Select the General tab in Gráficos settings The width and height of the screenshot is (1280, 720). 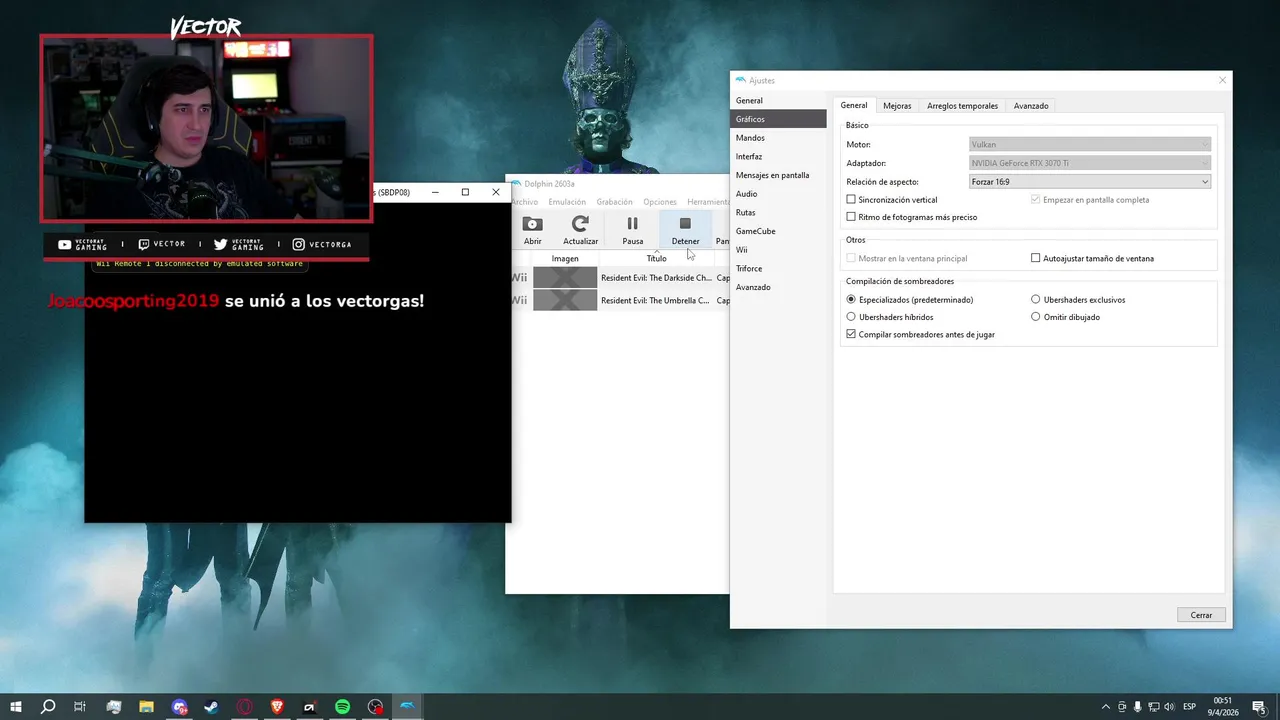click(854, 105)
